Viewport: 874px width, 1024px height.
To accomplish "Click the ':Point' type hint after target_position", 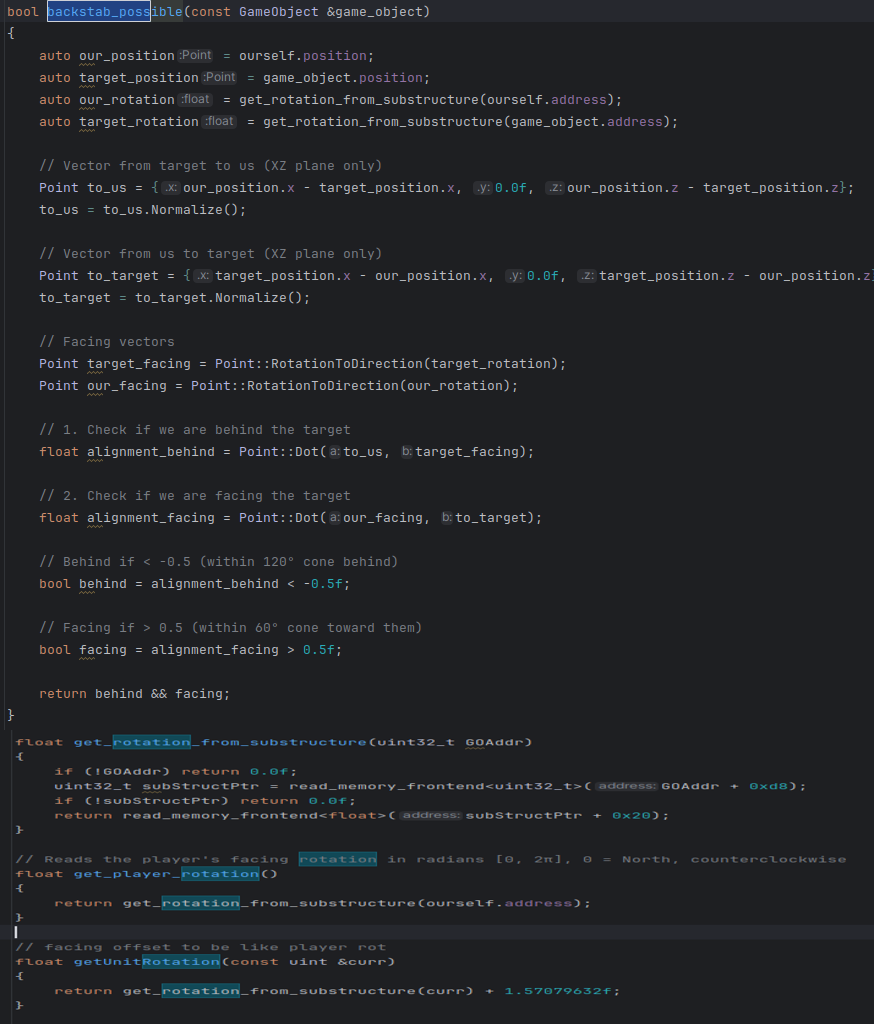I will click(x=220, y=77).
